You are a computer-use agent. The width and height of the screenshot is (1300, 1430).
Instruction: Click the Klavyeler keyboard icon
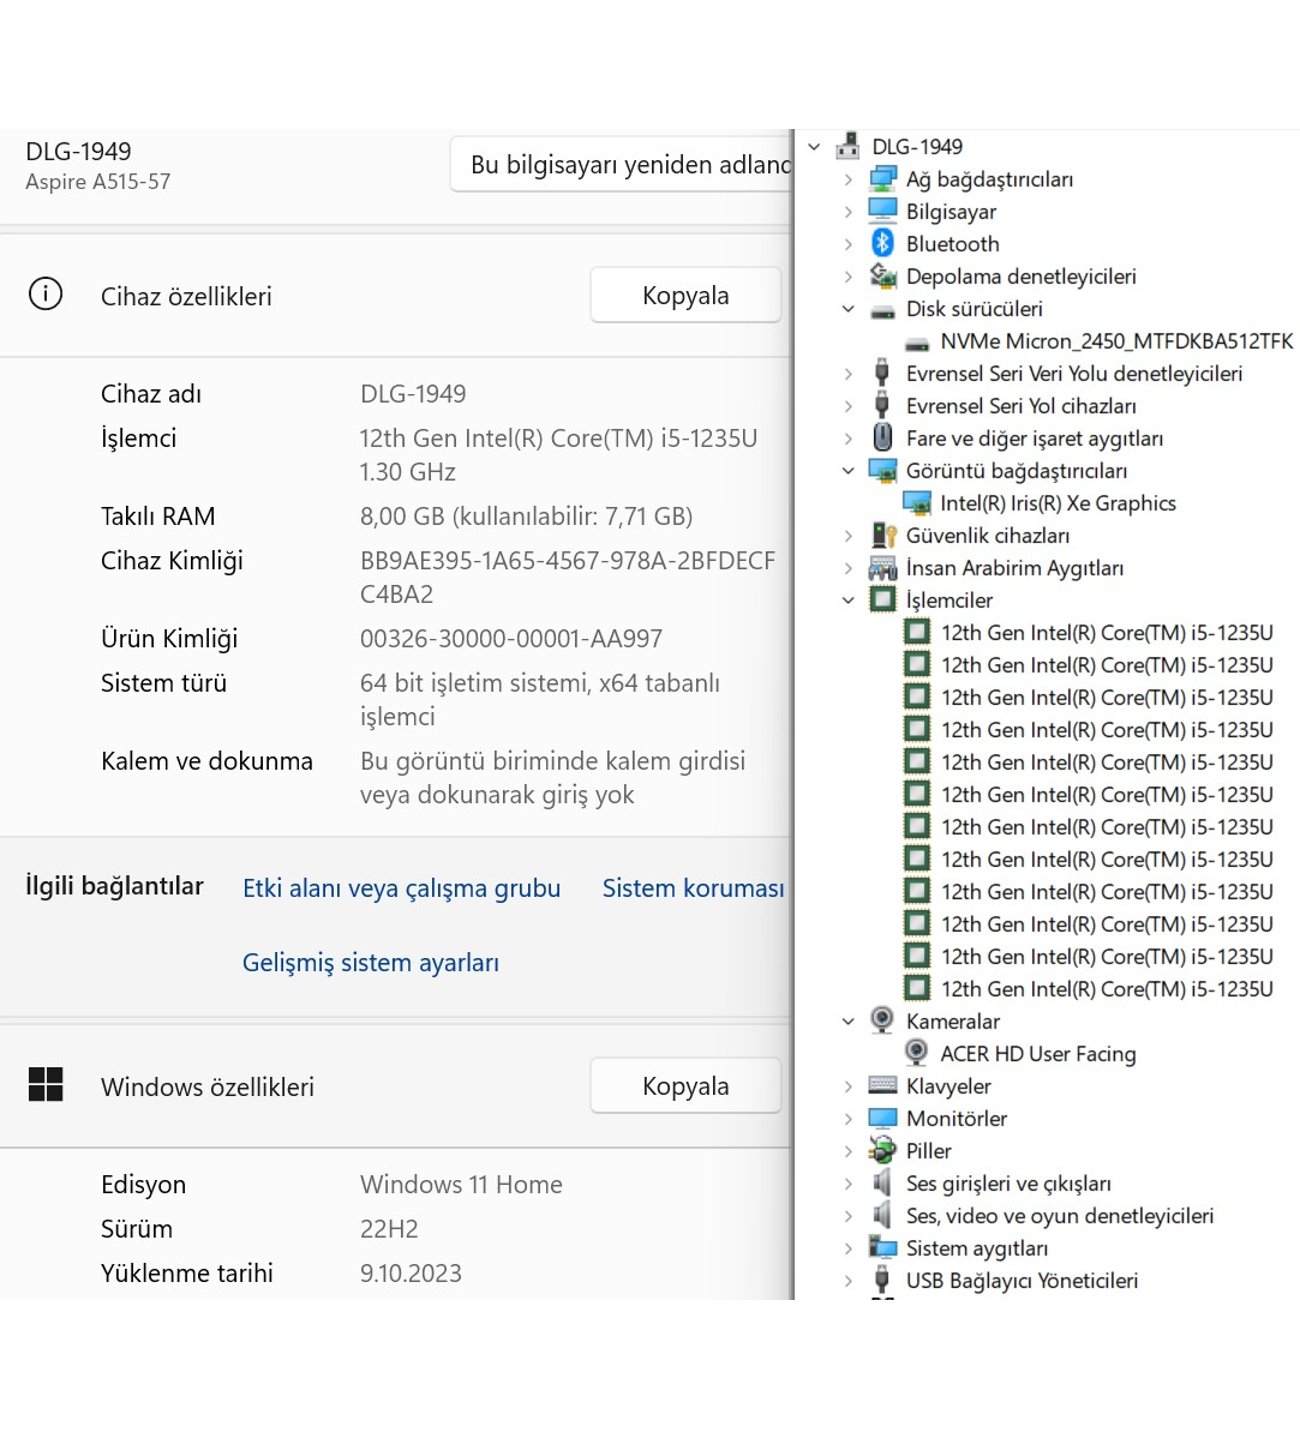pyautogui.click(x=882, y=1085)
